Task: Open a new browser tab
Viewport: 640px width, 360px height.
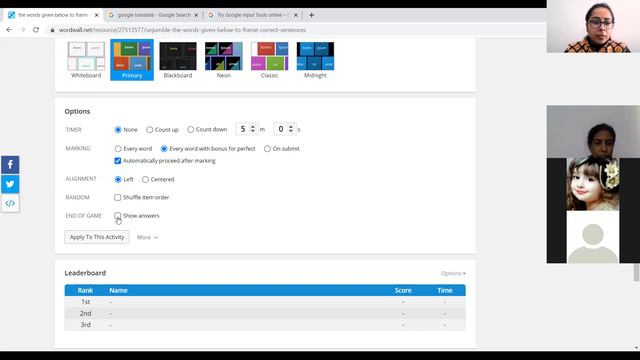Action: pos(311,15)
